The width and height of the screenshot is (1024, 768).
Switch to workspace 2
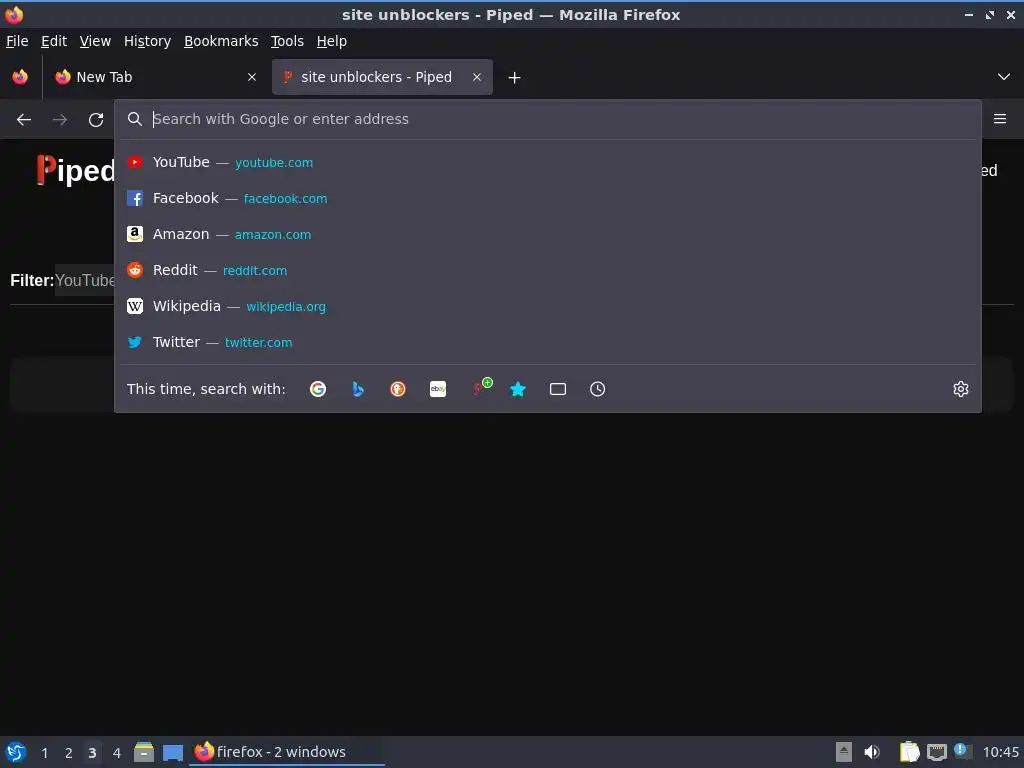[x=69, y=753]
